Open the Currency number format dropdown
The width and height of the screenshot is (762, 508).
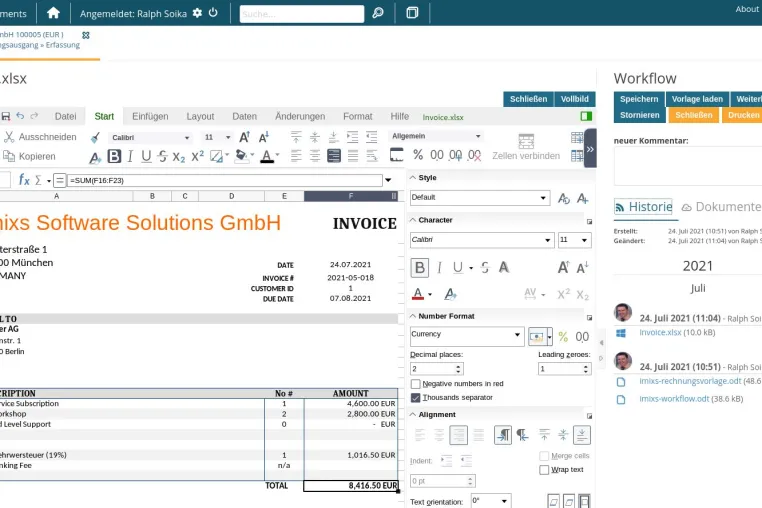pos(517,334)
